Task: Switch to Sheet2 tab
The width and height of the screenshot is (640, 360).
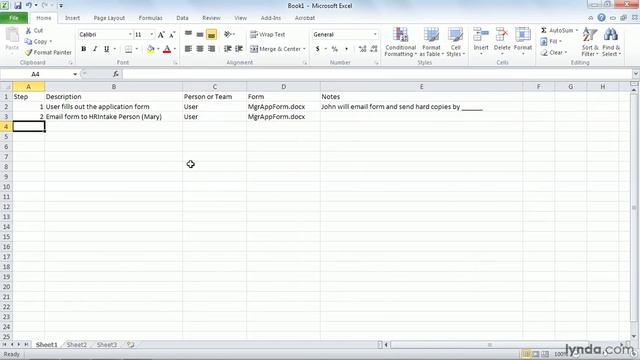Action: [x=77, y=345]
